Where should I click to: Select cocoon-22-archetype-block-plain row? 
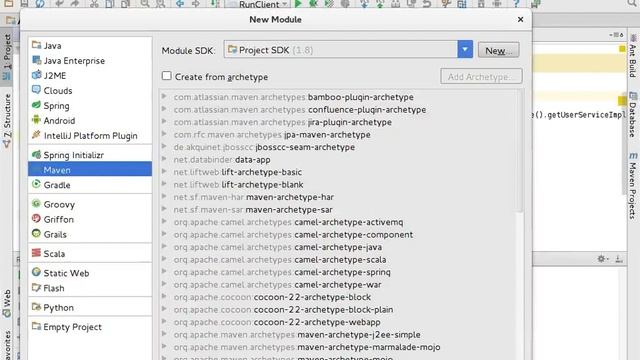[x=338, y=309]
